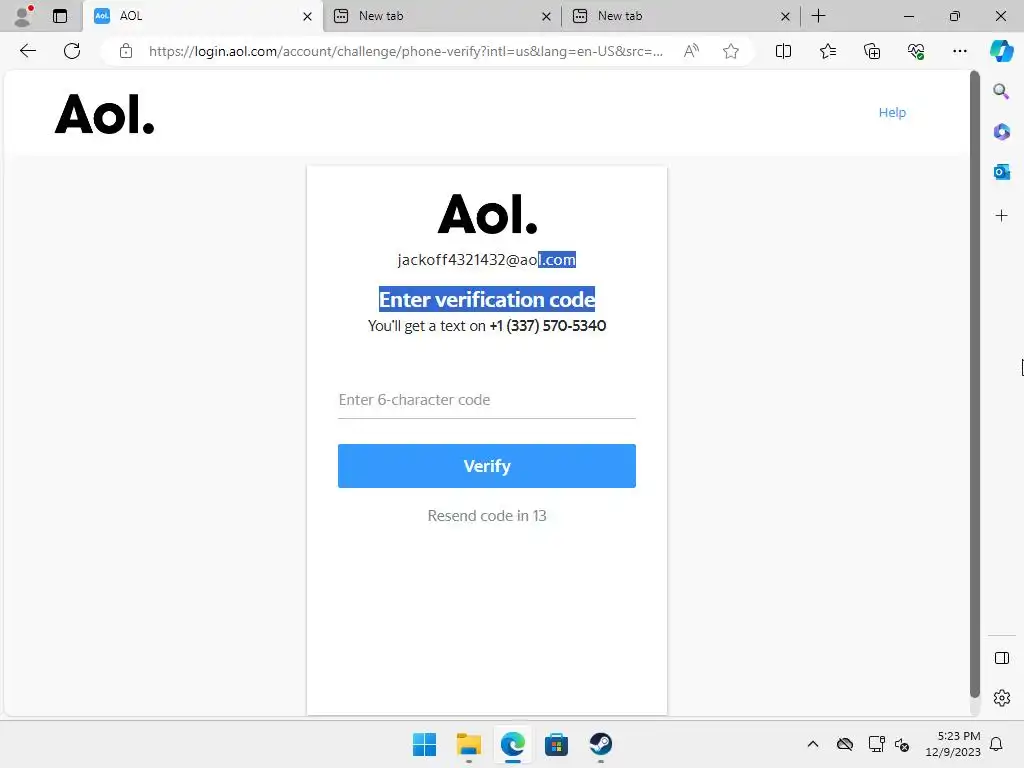Open notifications bell icon
Screen dimensions: 1024x768
pyautogui.click(x=996, y=744)
